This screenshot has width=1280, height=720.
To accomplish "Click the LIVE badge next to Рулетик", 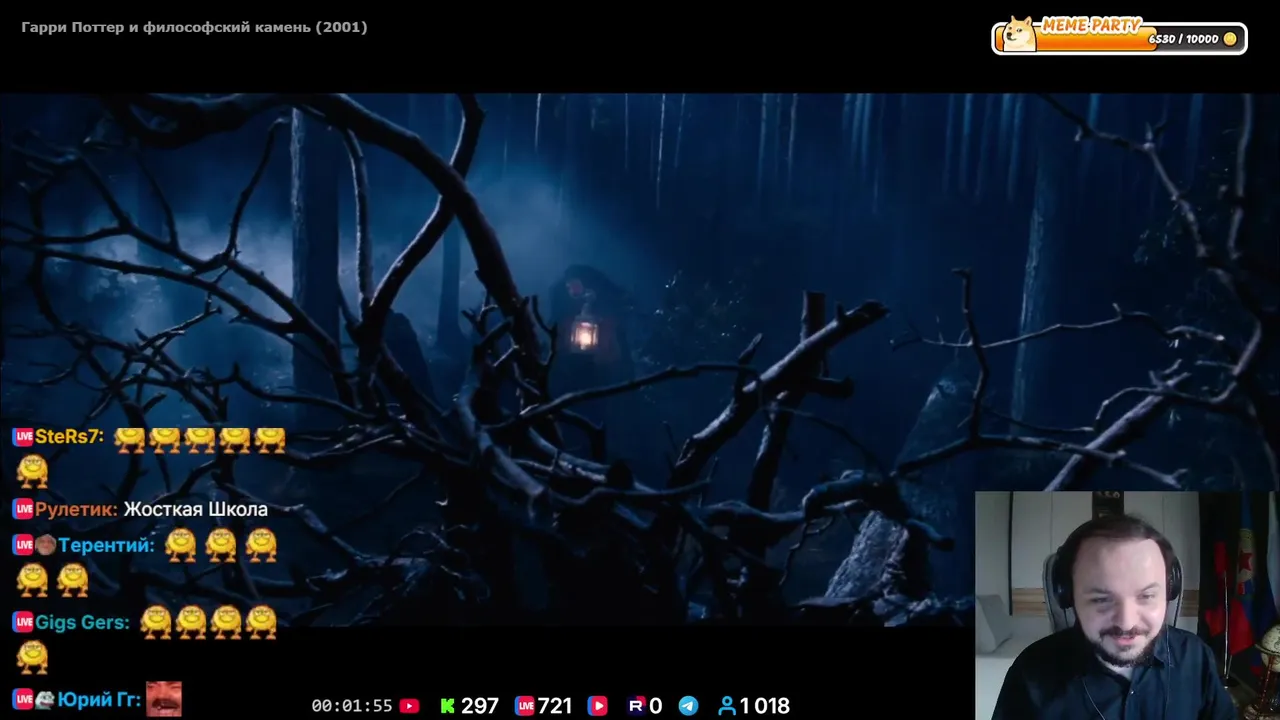I will (23, 509).
